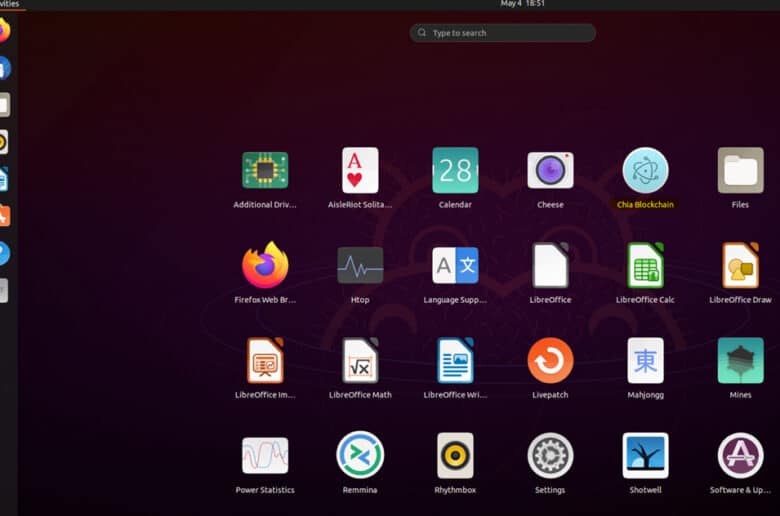Image resolution: width=780 pixels, height=516 pixels.
Task: Launch Remmina remote desktop client
Action: click(x=360, y=455)
